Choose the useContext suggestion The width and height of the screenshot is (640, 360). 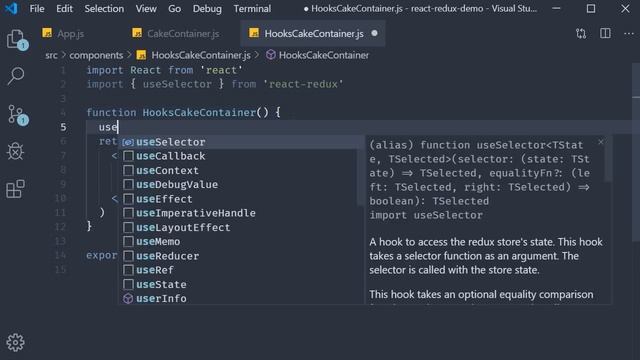[241, 170]
